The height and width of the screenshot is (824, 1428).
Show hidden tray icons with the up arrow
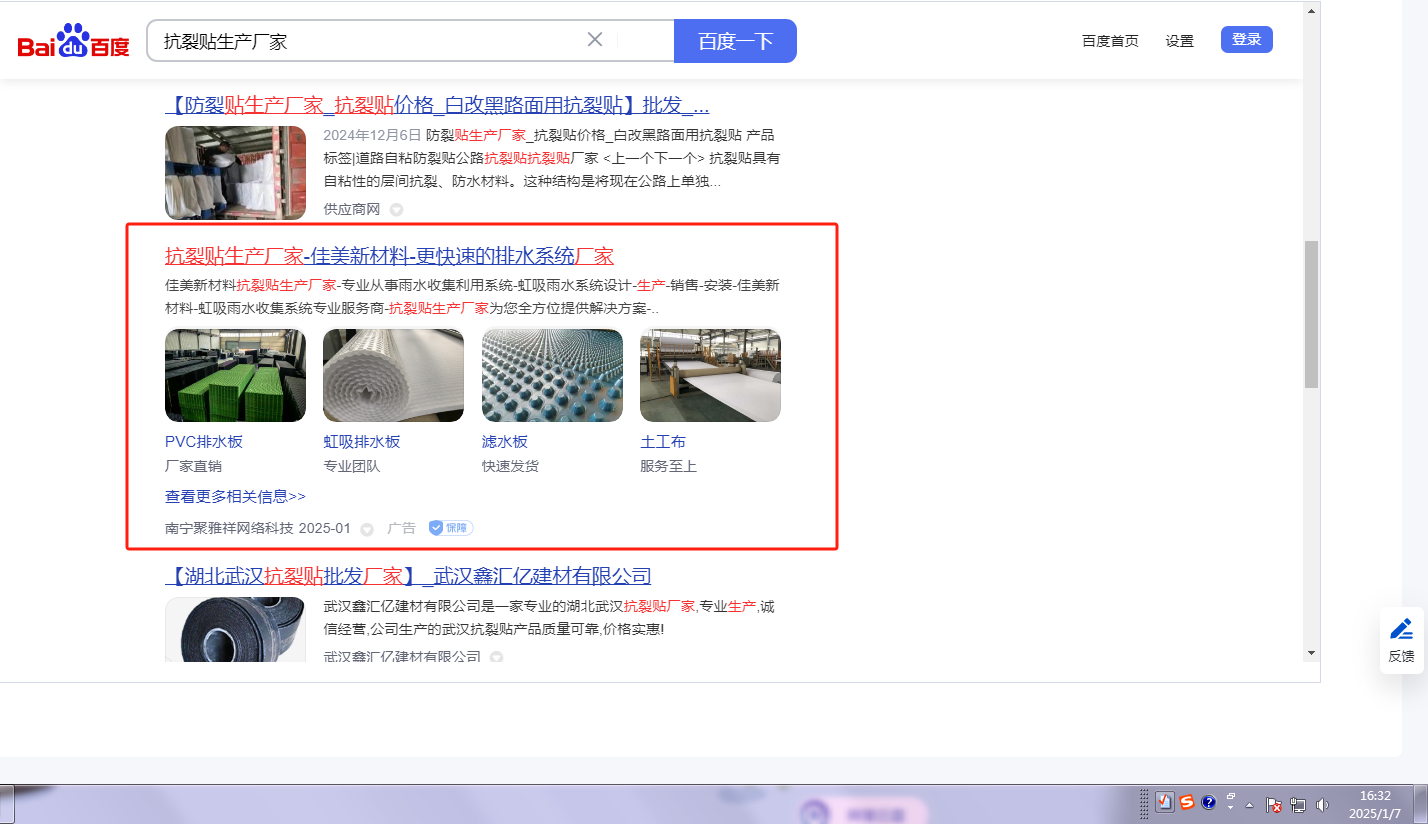coord(1250,804)
